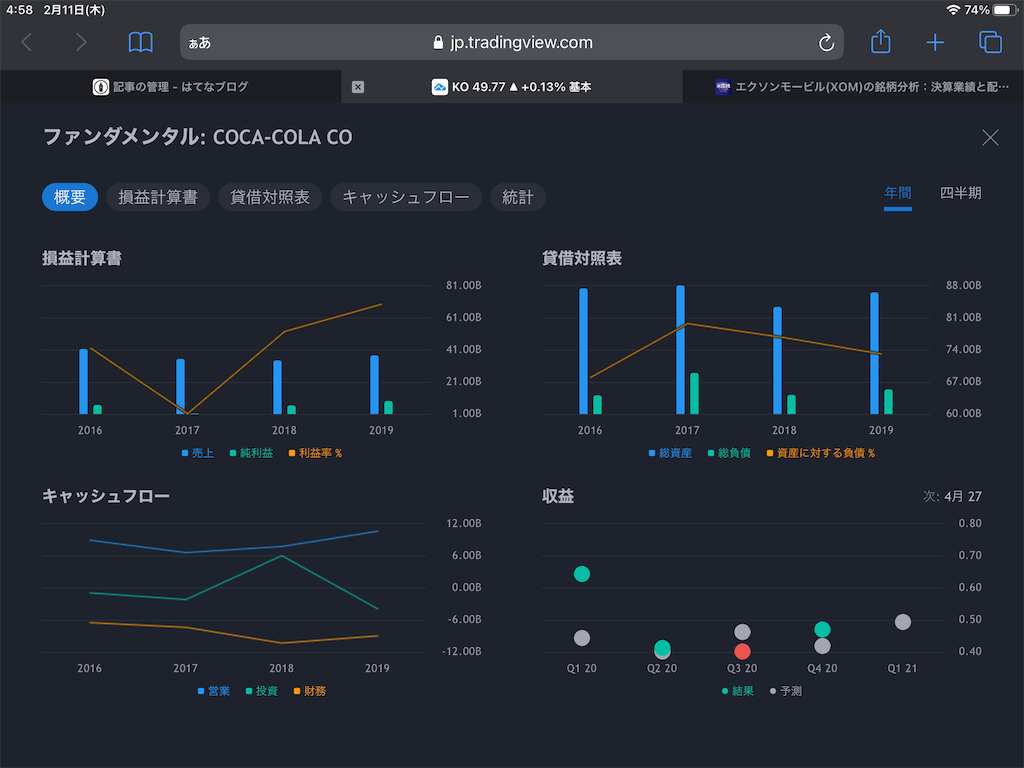The width and height of the screenshot is (1024, 768).
Task: Toggle the 総負債 legend item
Action: pyautogui.click(x=729, y=453)
